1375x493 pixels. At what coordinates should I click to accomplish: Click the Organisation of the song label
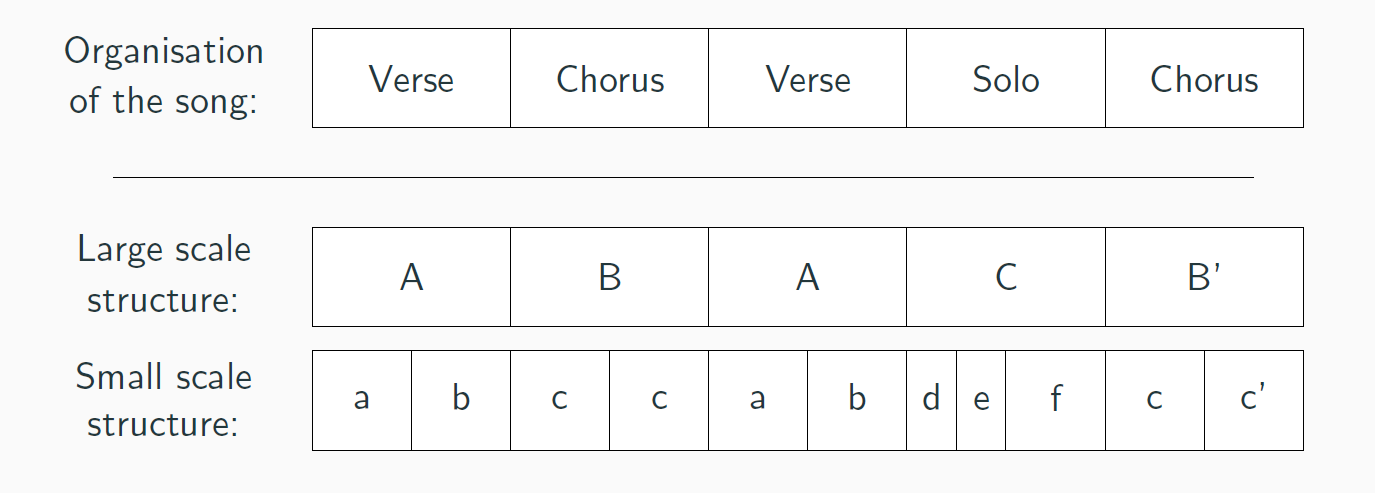[x=164, y=76]
